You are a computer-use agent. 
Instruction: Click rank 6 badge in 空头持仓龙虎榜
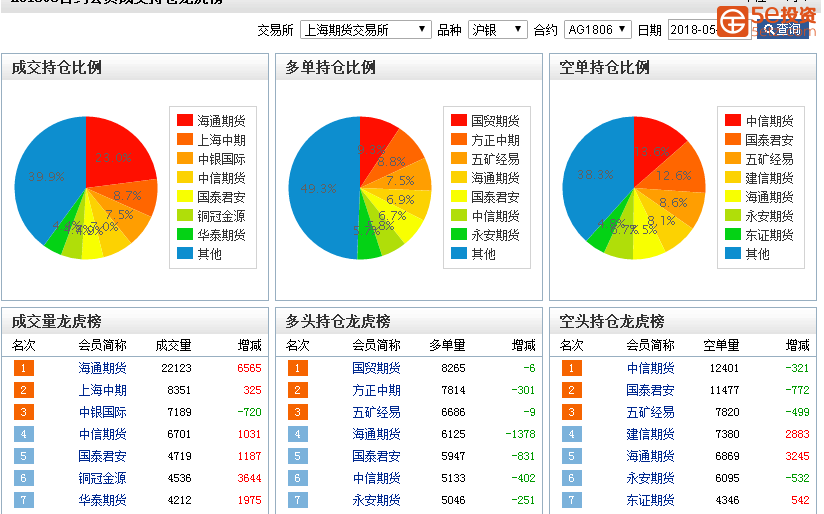pyautogui.click(x=572, y=478)
